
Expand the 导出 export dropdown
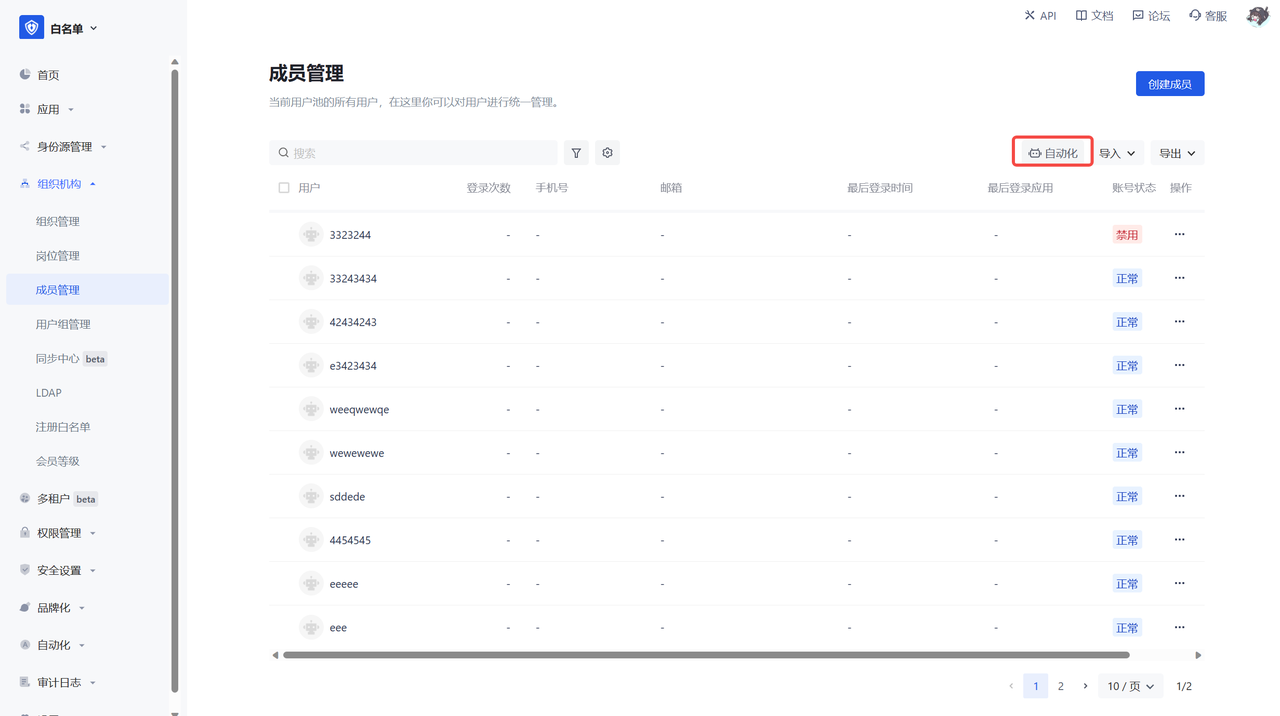1176,153
